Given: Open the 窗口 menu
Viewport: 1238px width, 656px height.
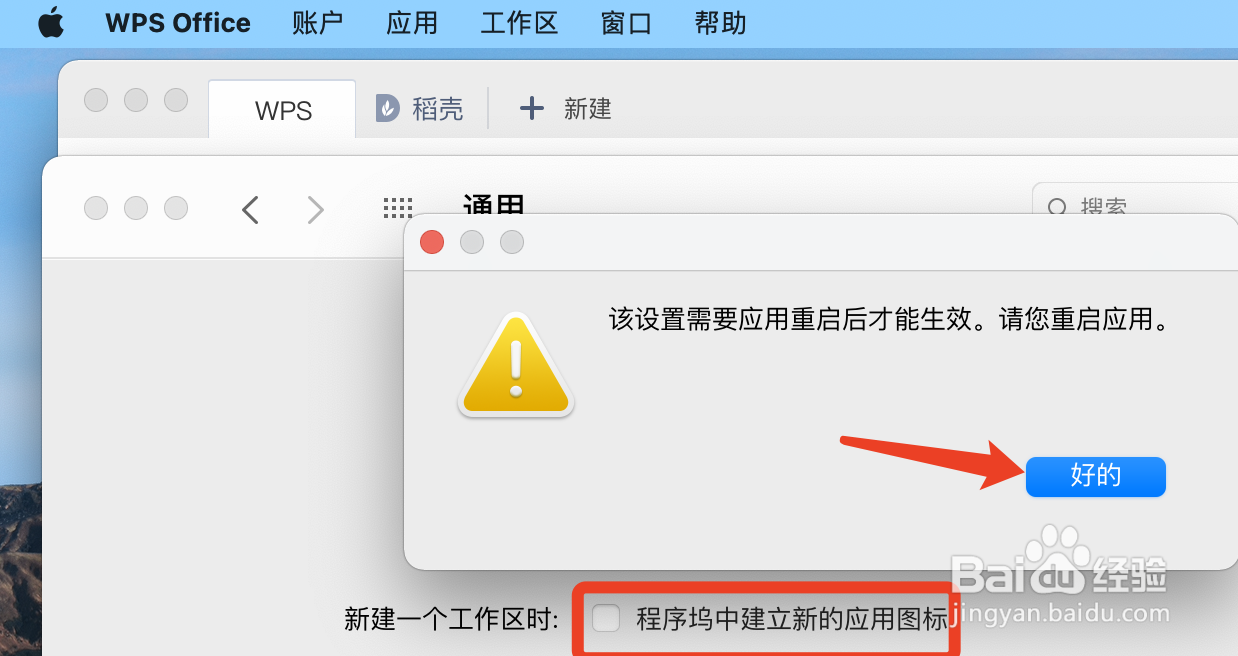Looking at the screenshot, I should tap(627, 23).
